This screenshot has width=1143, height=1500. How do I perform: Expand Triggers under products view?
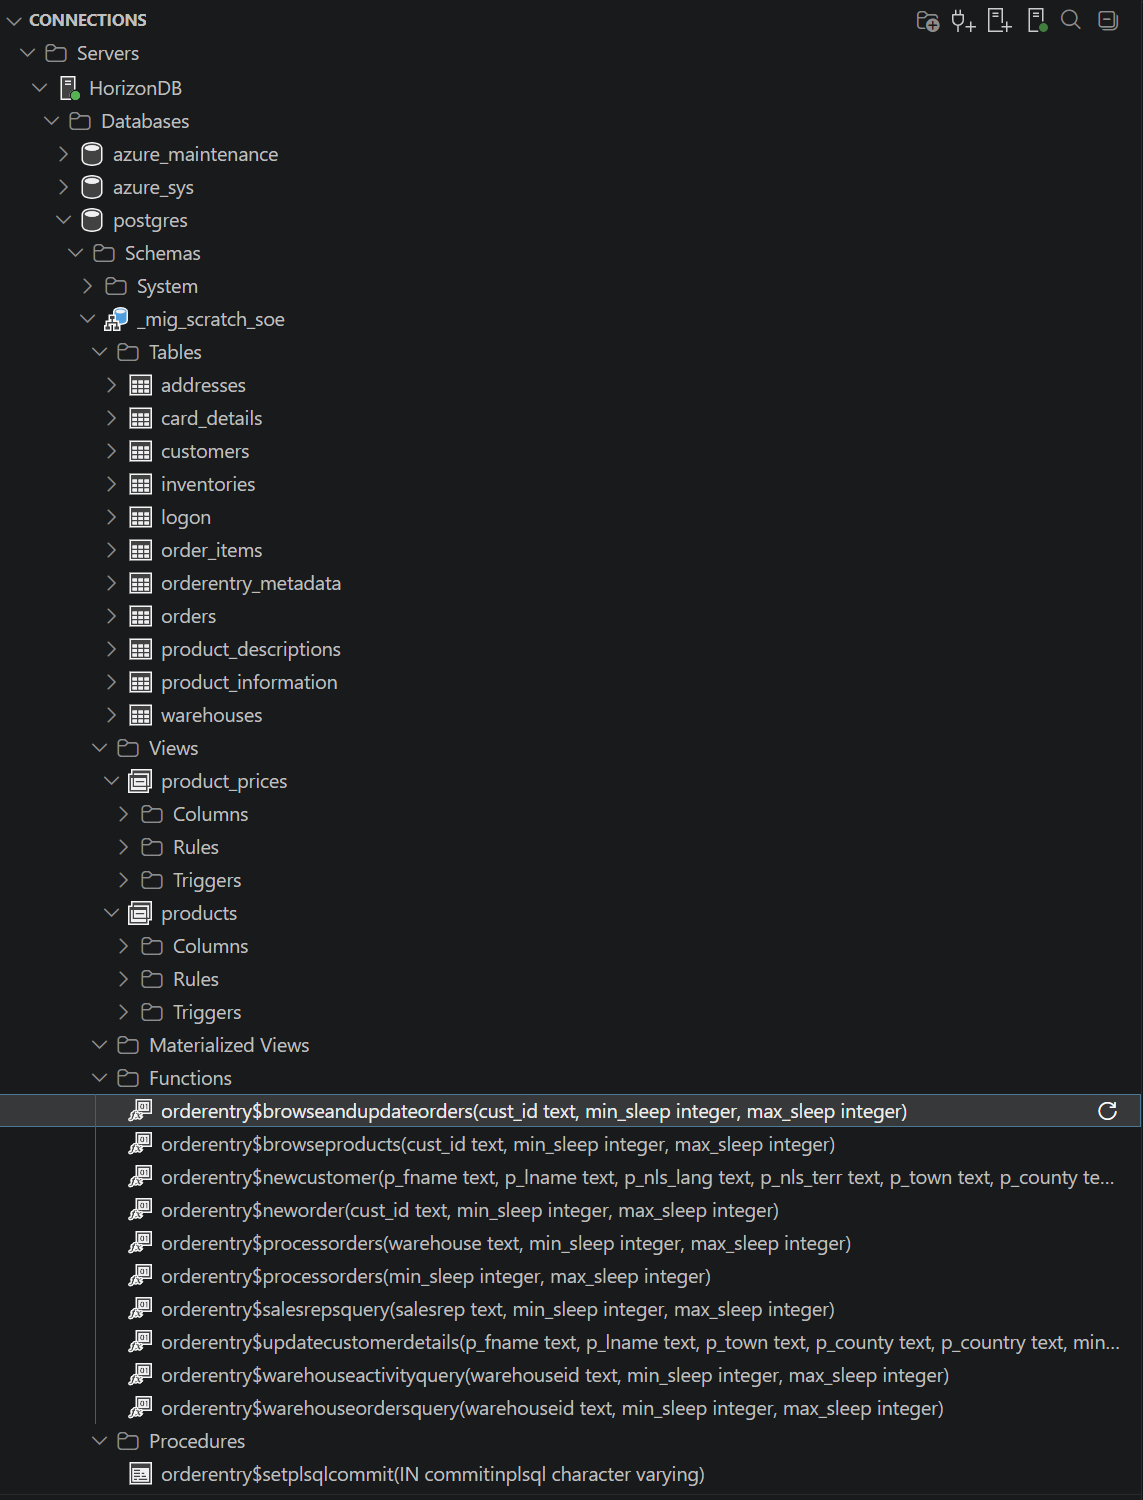(x=124, y=1012)
